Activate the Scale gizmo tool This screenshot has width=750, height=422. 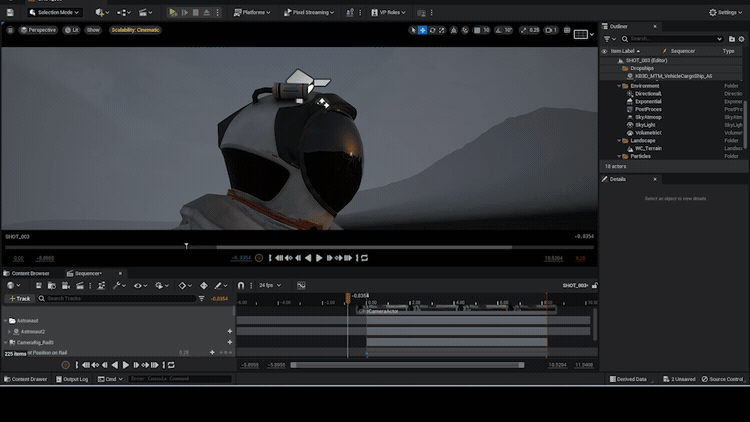441,30
